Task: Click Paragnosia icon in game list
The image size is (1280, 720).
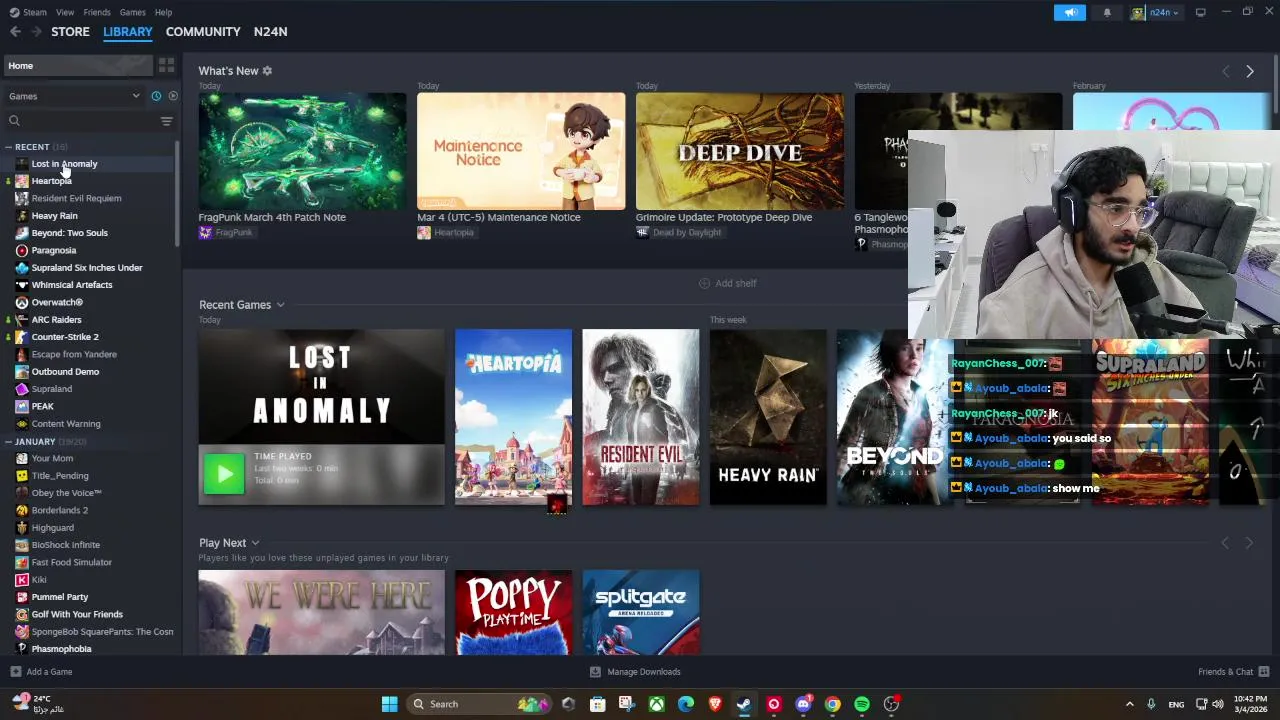Action: coord(22,250)
